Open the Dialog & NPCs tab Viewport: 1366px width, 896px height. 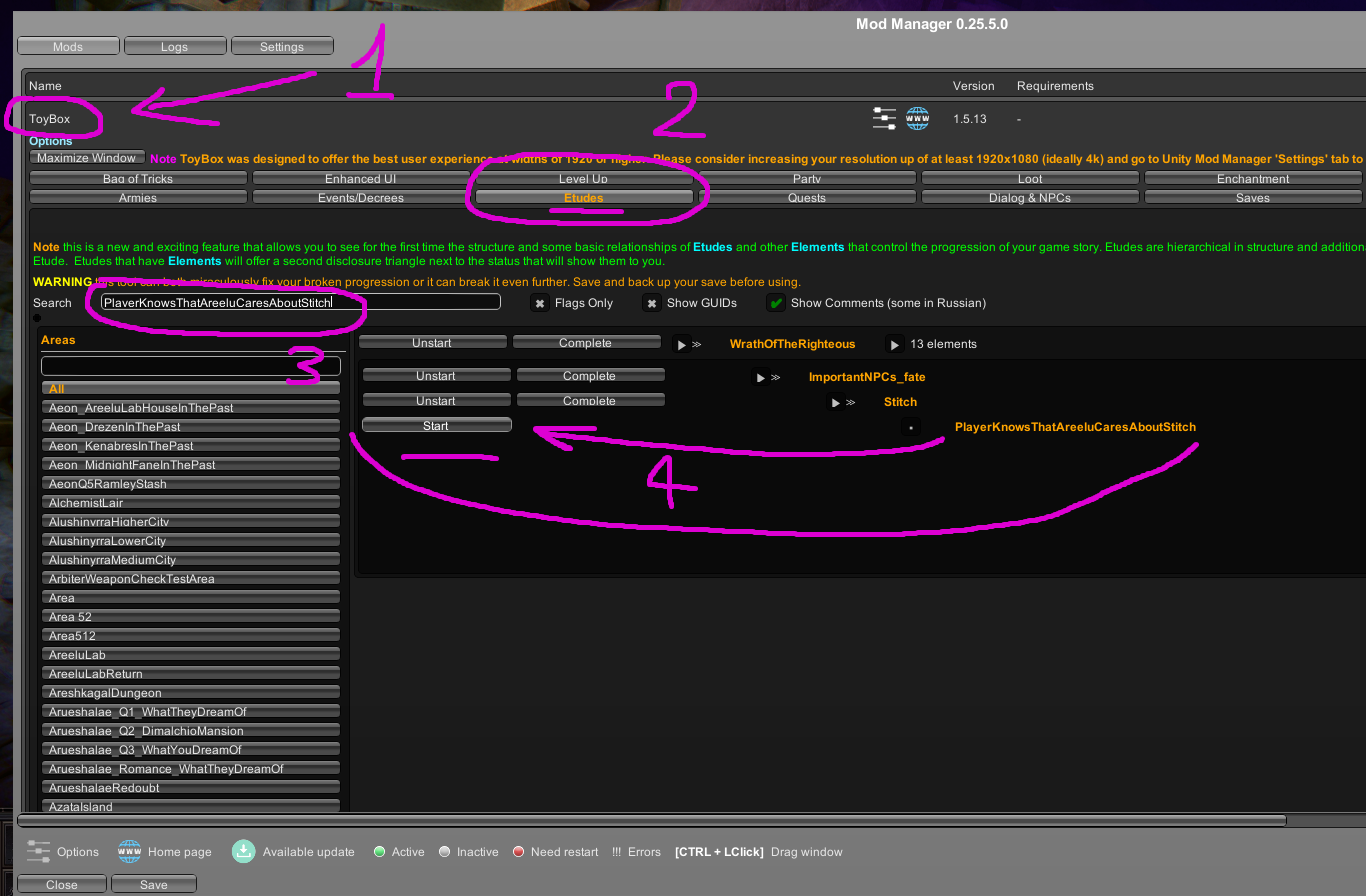[1030, 197]
